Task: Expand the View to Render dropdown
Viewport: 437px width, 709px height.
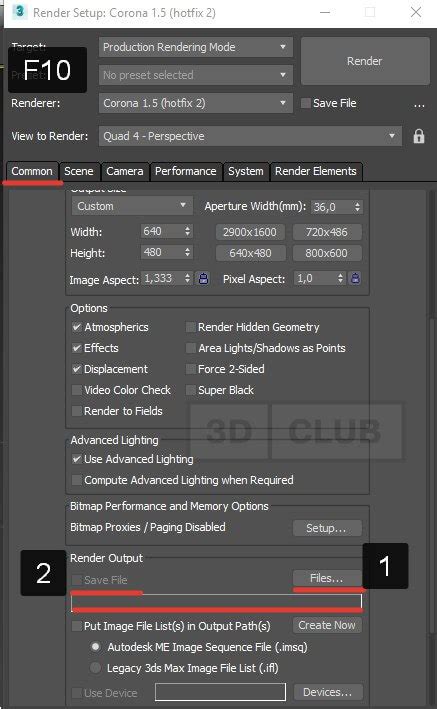Action: [x=250, y=136]
